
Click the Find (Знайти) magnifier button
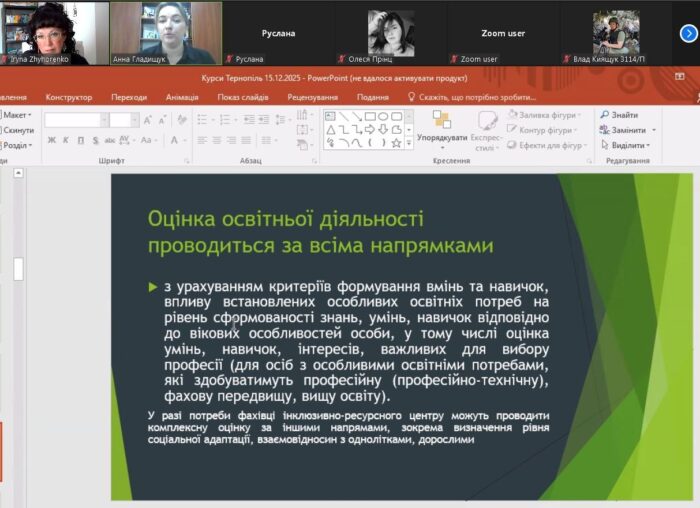coord(624,115)
